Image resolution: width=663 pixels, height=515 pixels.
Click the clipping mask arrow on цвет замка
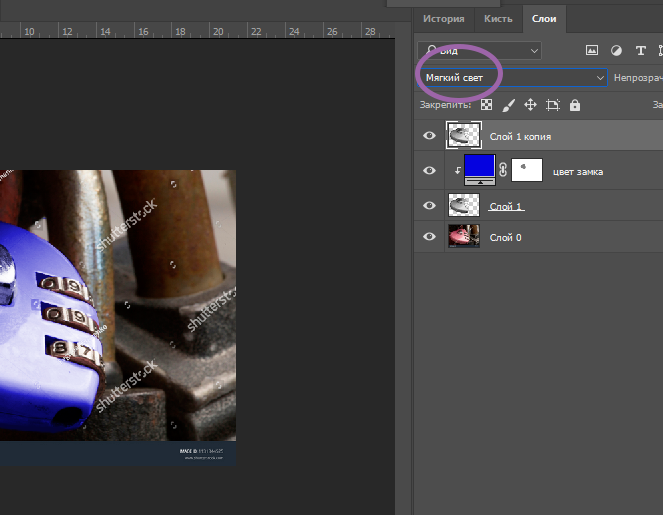tap(458, 170)
